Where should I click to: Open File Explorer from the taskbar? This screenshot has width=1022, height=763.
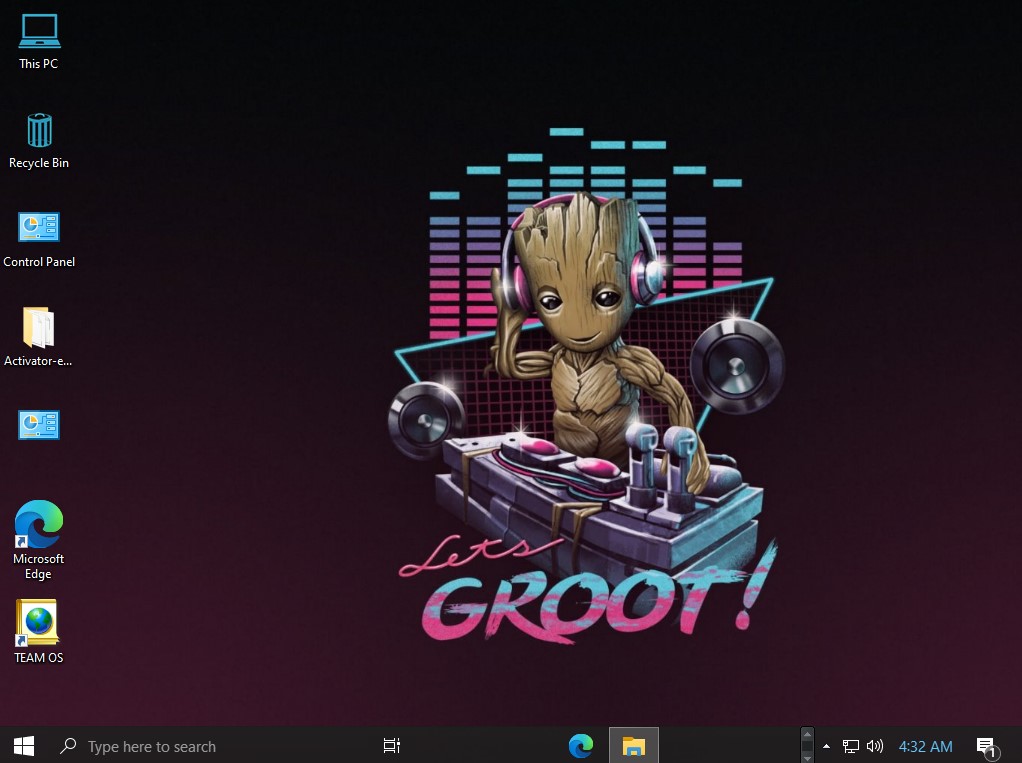point(633,746)
